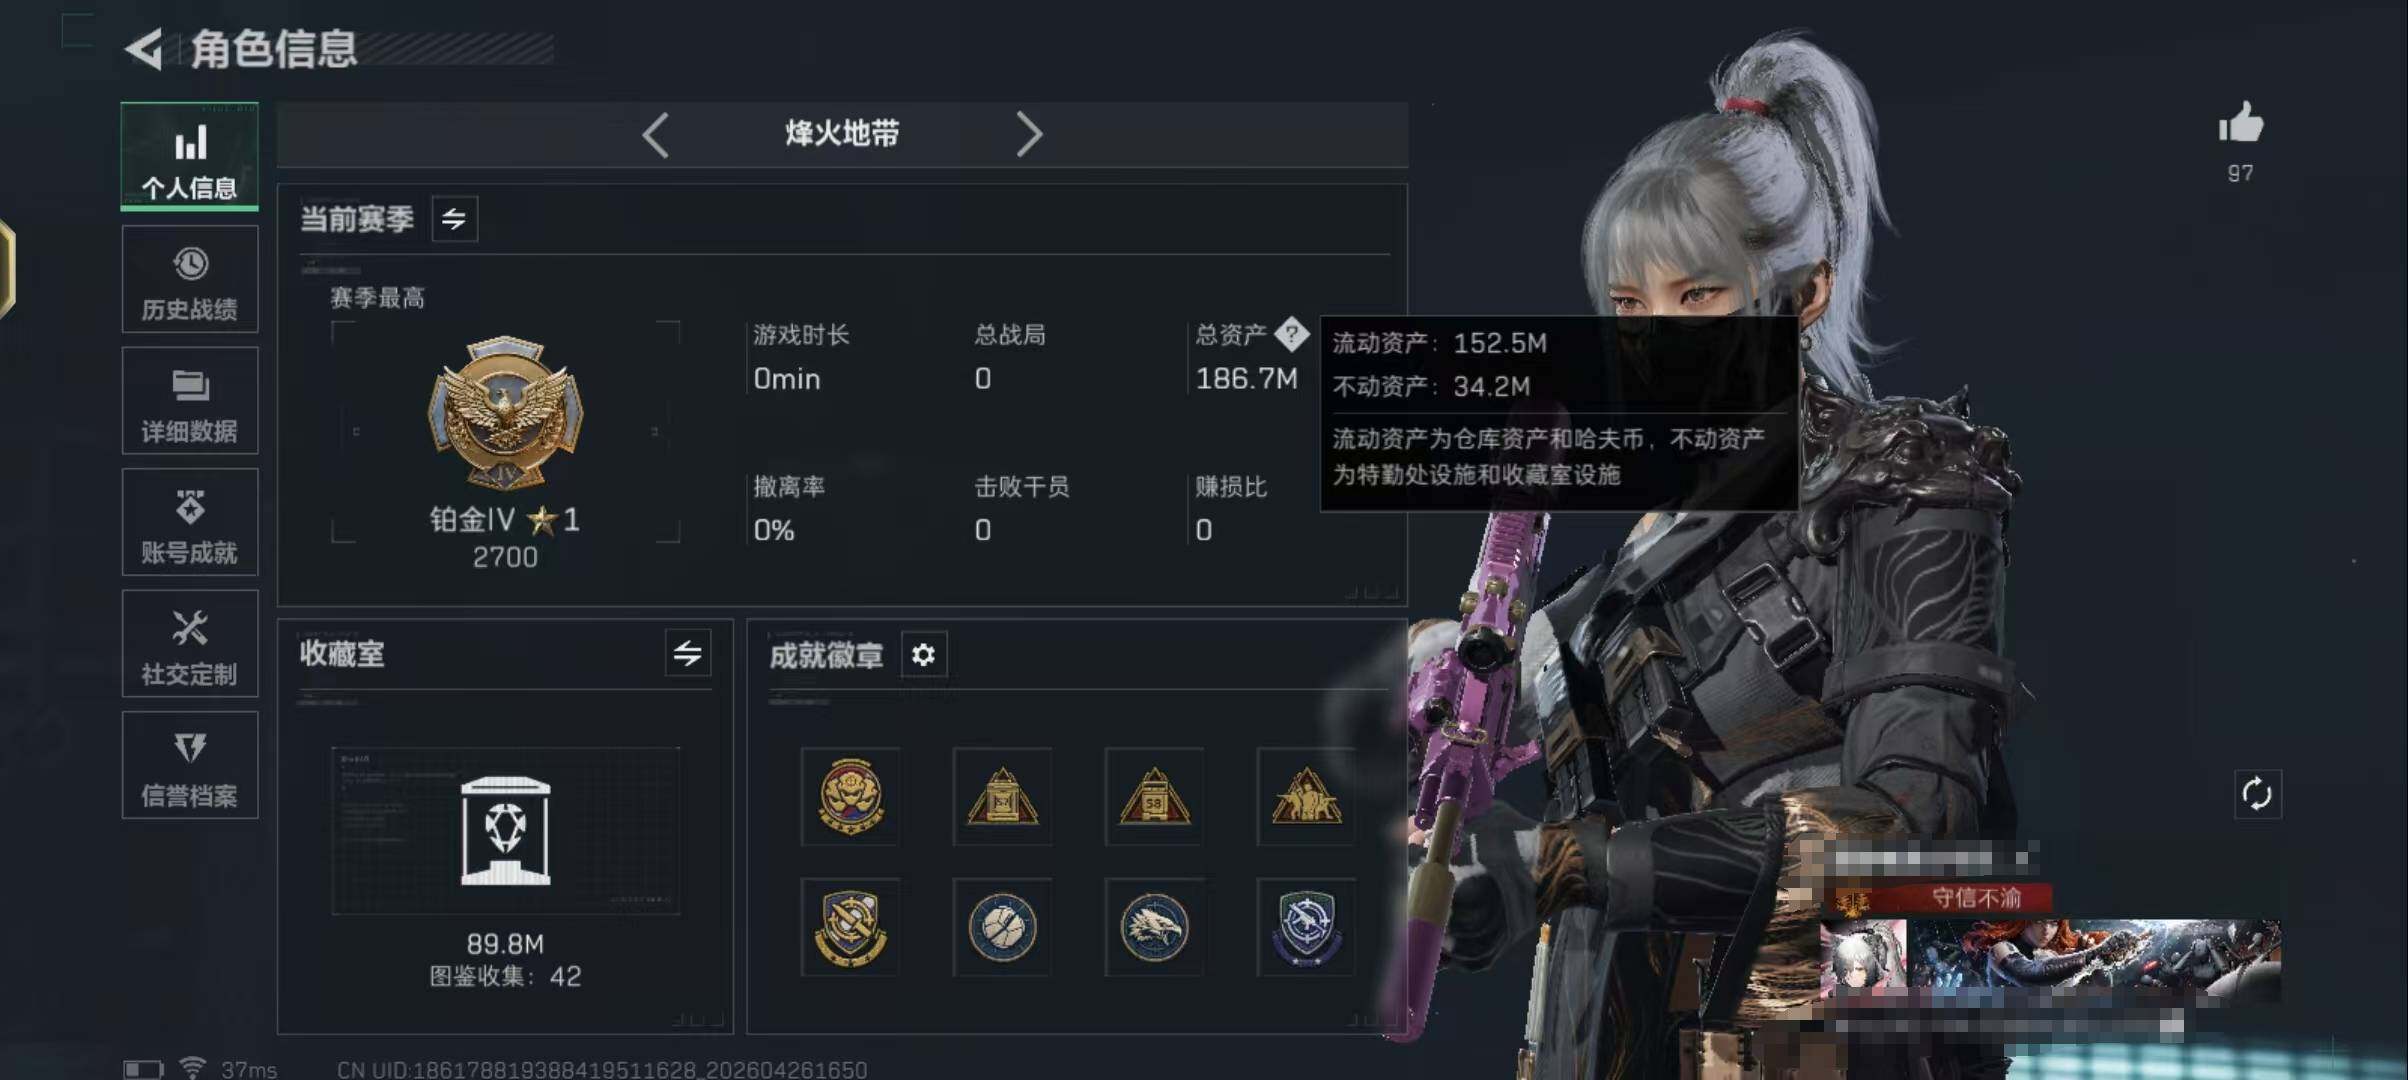Open the 社交定制 section
This screenshot has height=1080, width=2408.
pos(190,644)
